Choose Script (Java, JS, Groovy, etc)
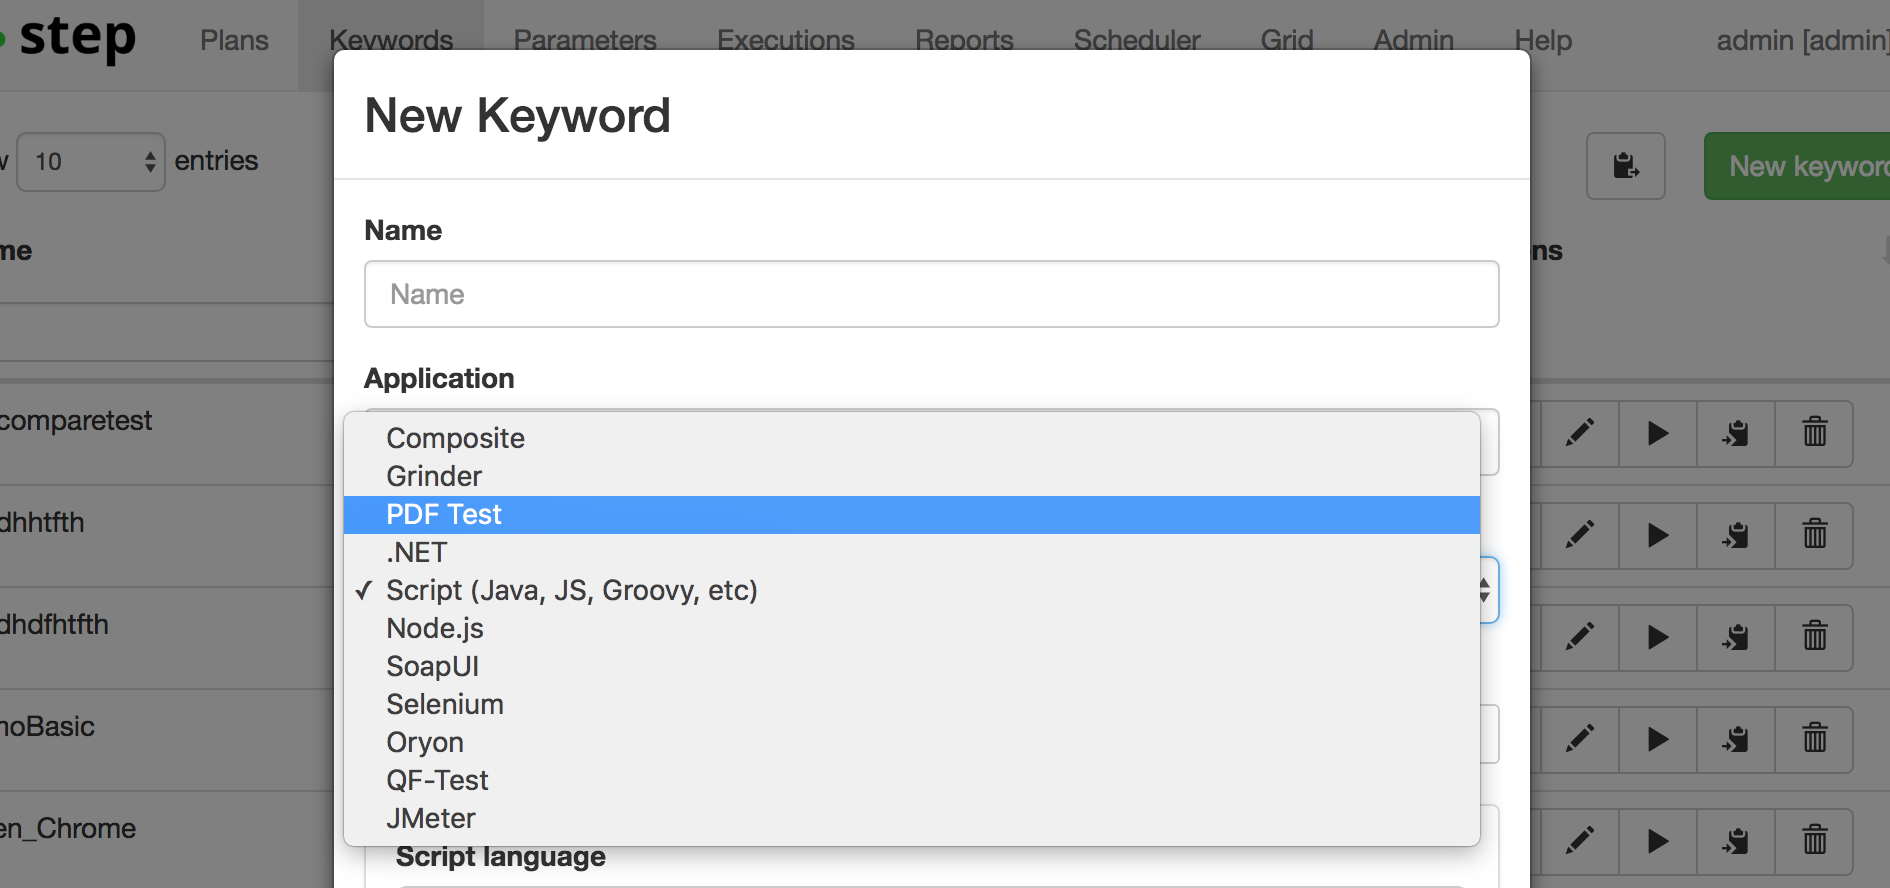 click(912, 590)
